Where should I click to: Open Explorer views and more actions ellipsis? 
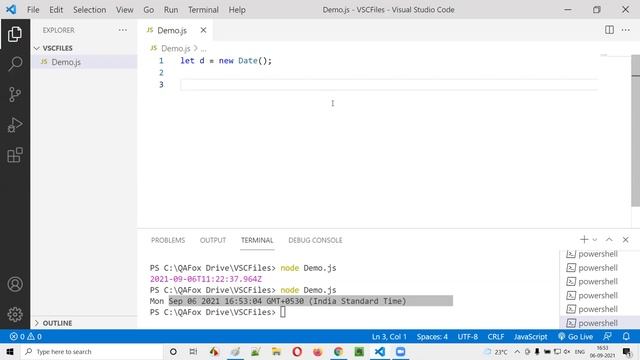[122, 30]
